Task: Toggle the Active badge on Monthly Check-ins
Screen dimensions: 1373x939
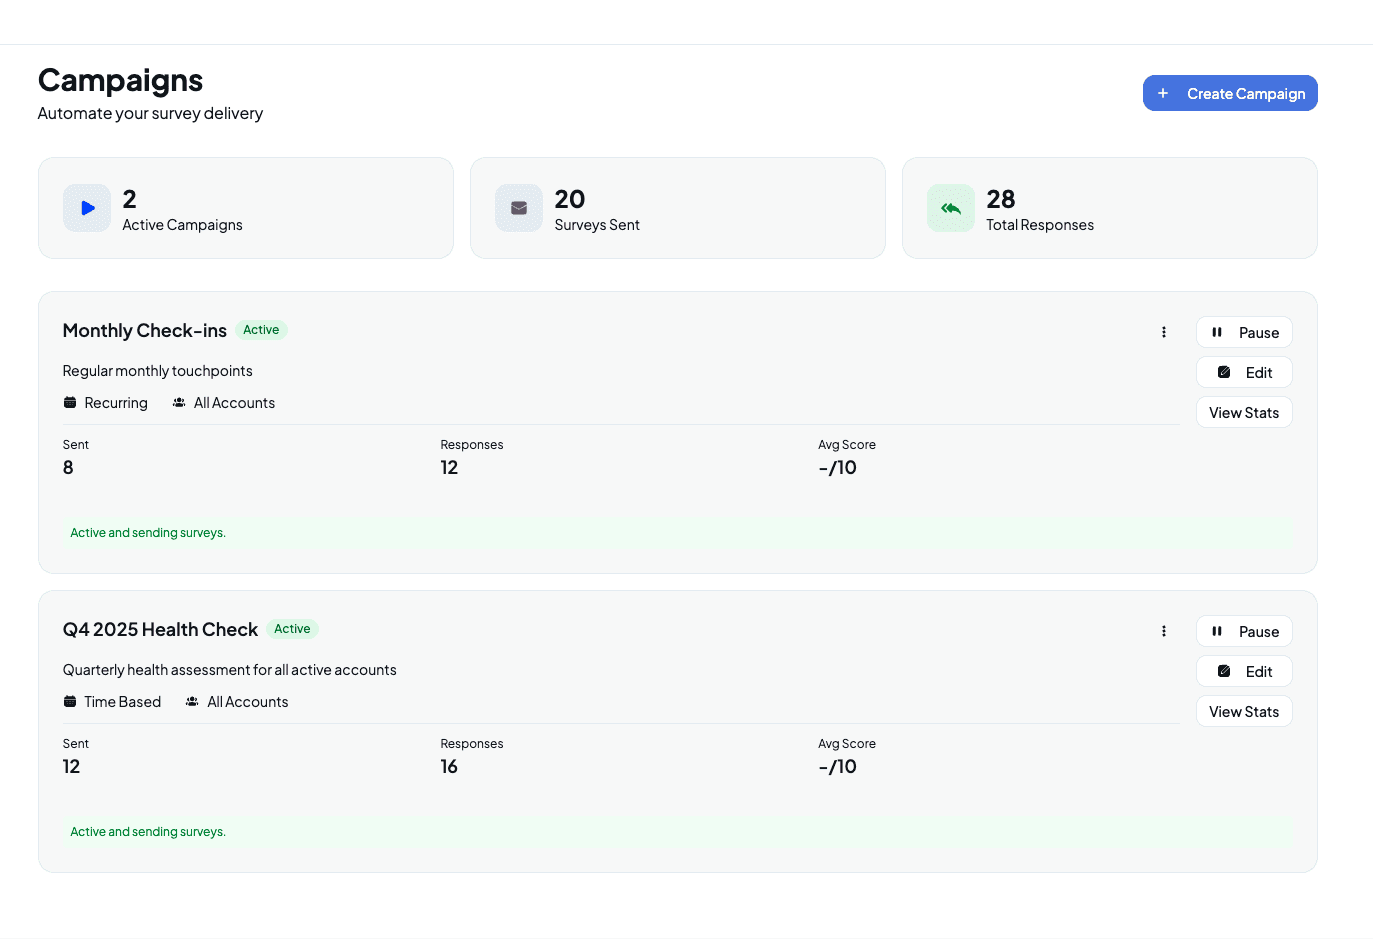Action: point(261,329)
